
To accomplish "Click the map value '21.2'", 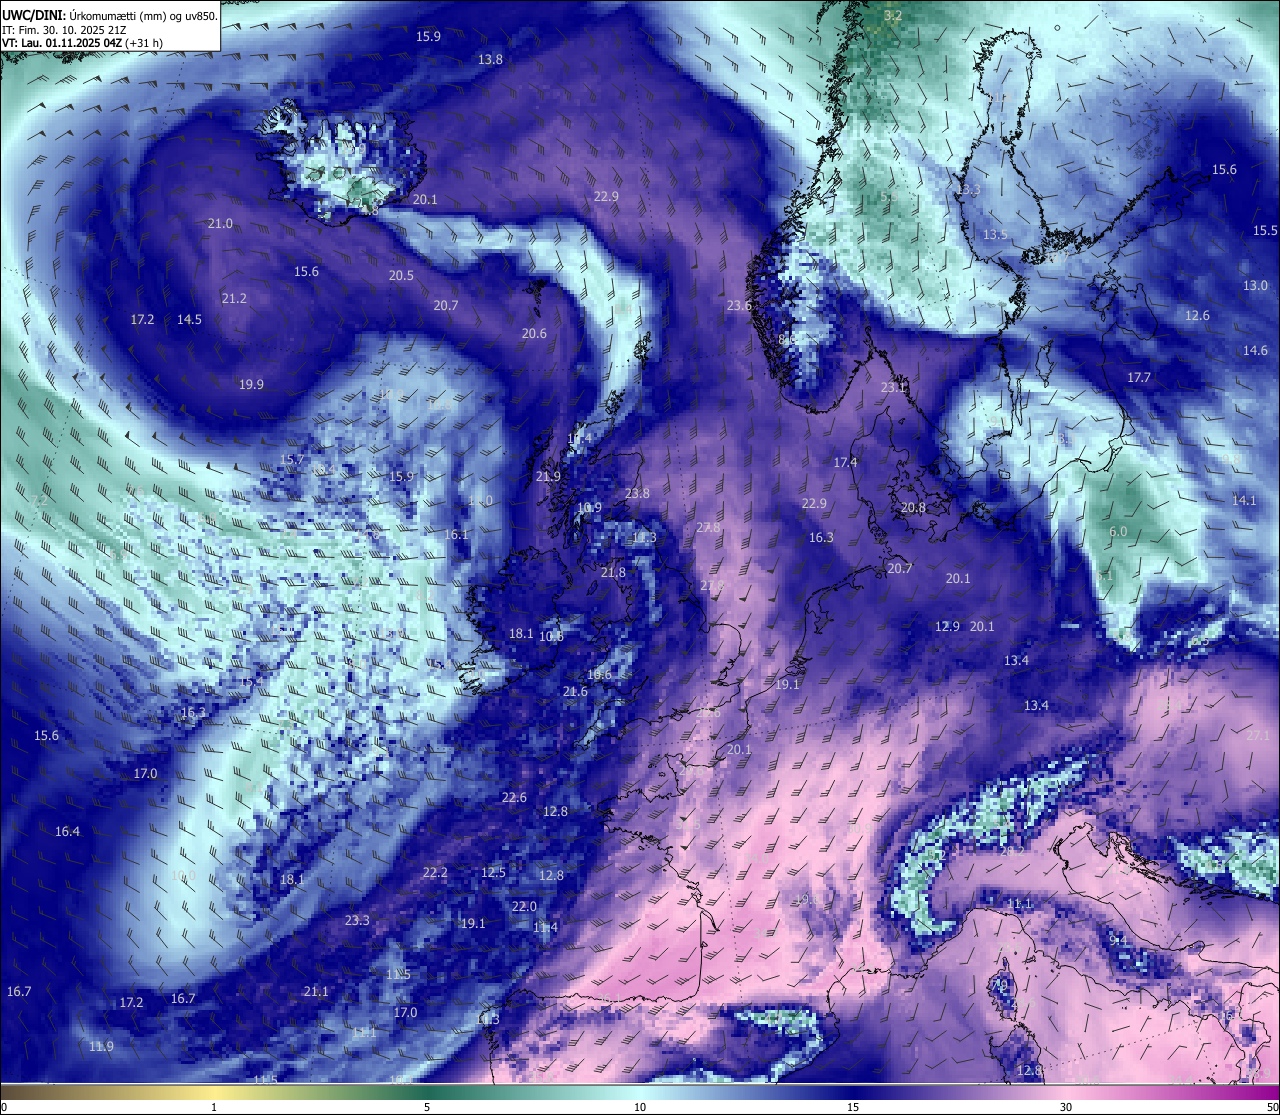I will [234, 299].
